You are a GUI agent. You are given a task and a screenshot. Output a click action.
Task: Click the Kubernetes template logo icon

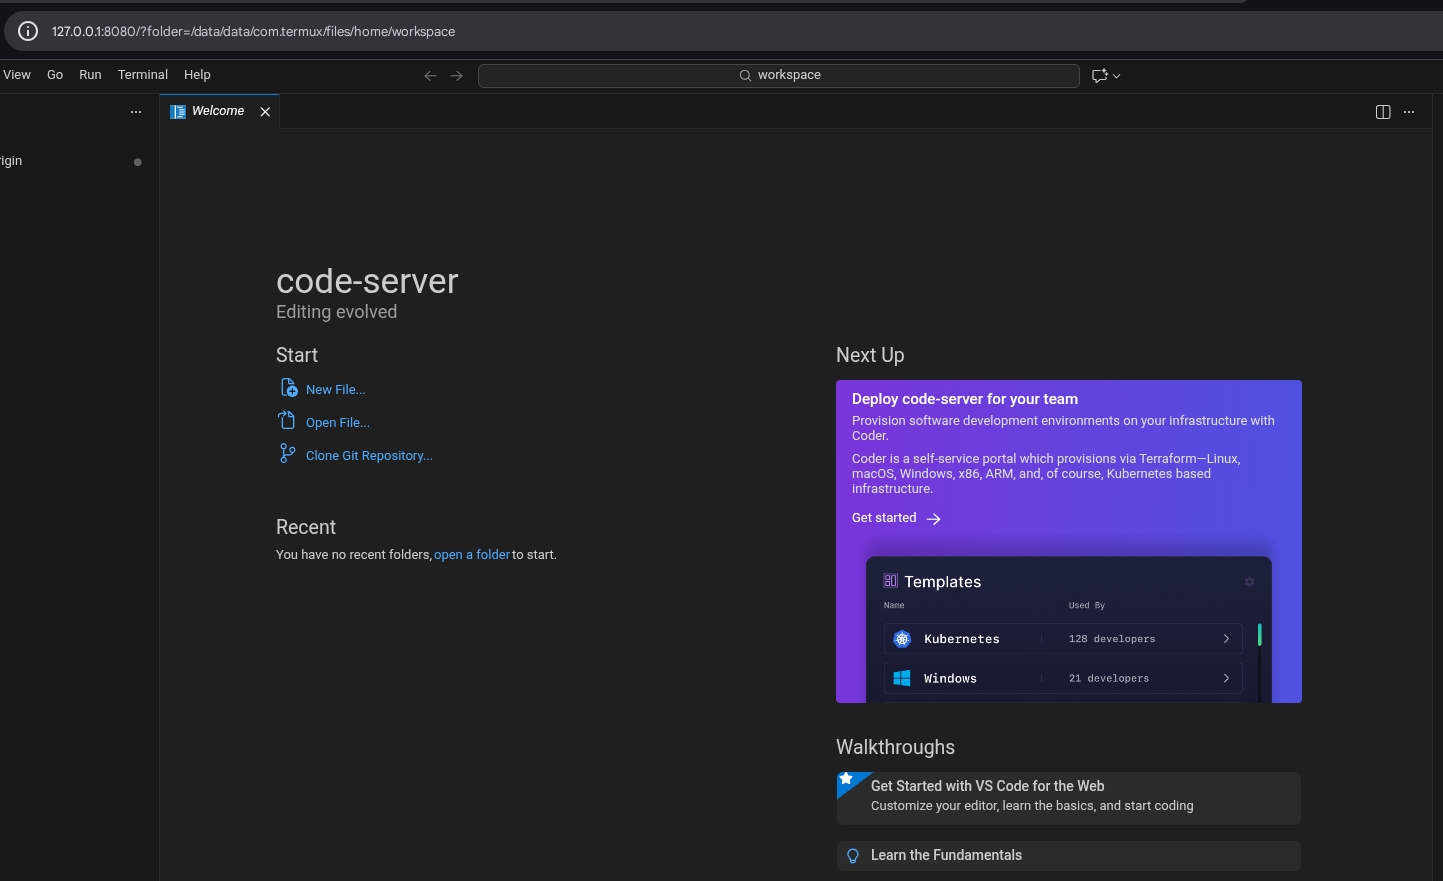[902, 639]
